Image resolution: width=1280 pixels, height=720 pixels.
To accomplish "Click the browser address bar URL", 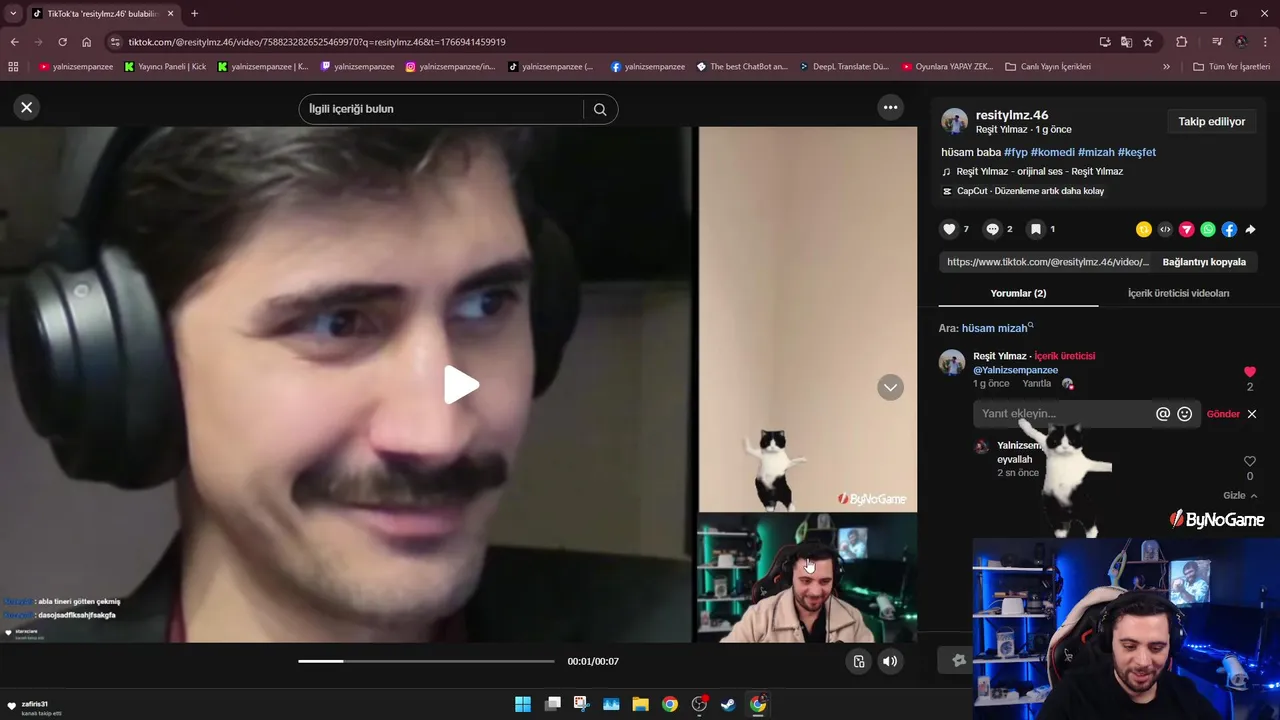I will 317,42.
